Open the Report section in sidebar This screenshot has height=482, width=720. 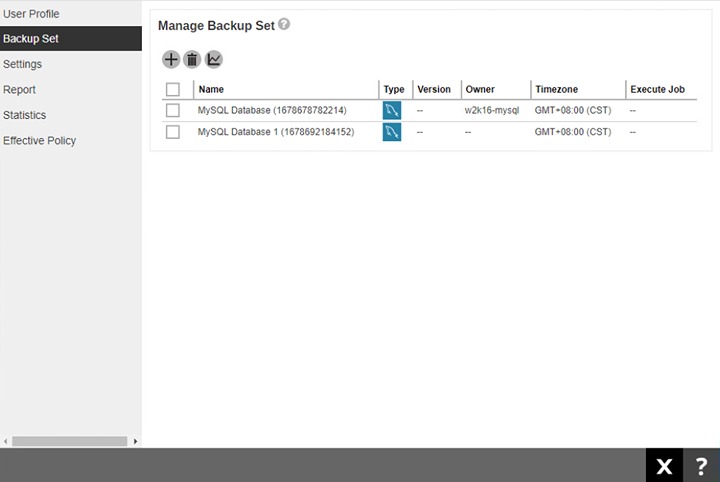(x=19, y=90)
